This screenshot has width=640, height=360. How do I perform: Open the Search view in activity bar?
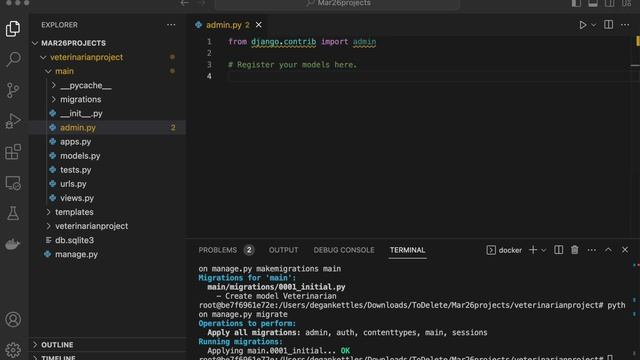(x=13, y=59)
